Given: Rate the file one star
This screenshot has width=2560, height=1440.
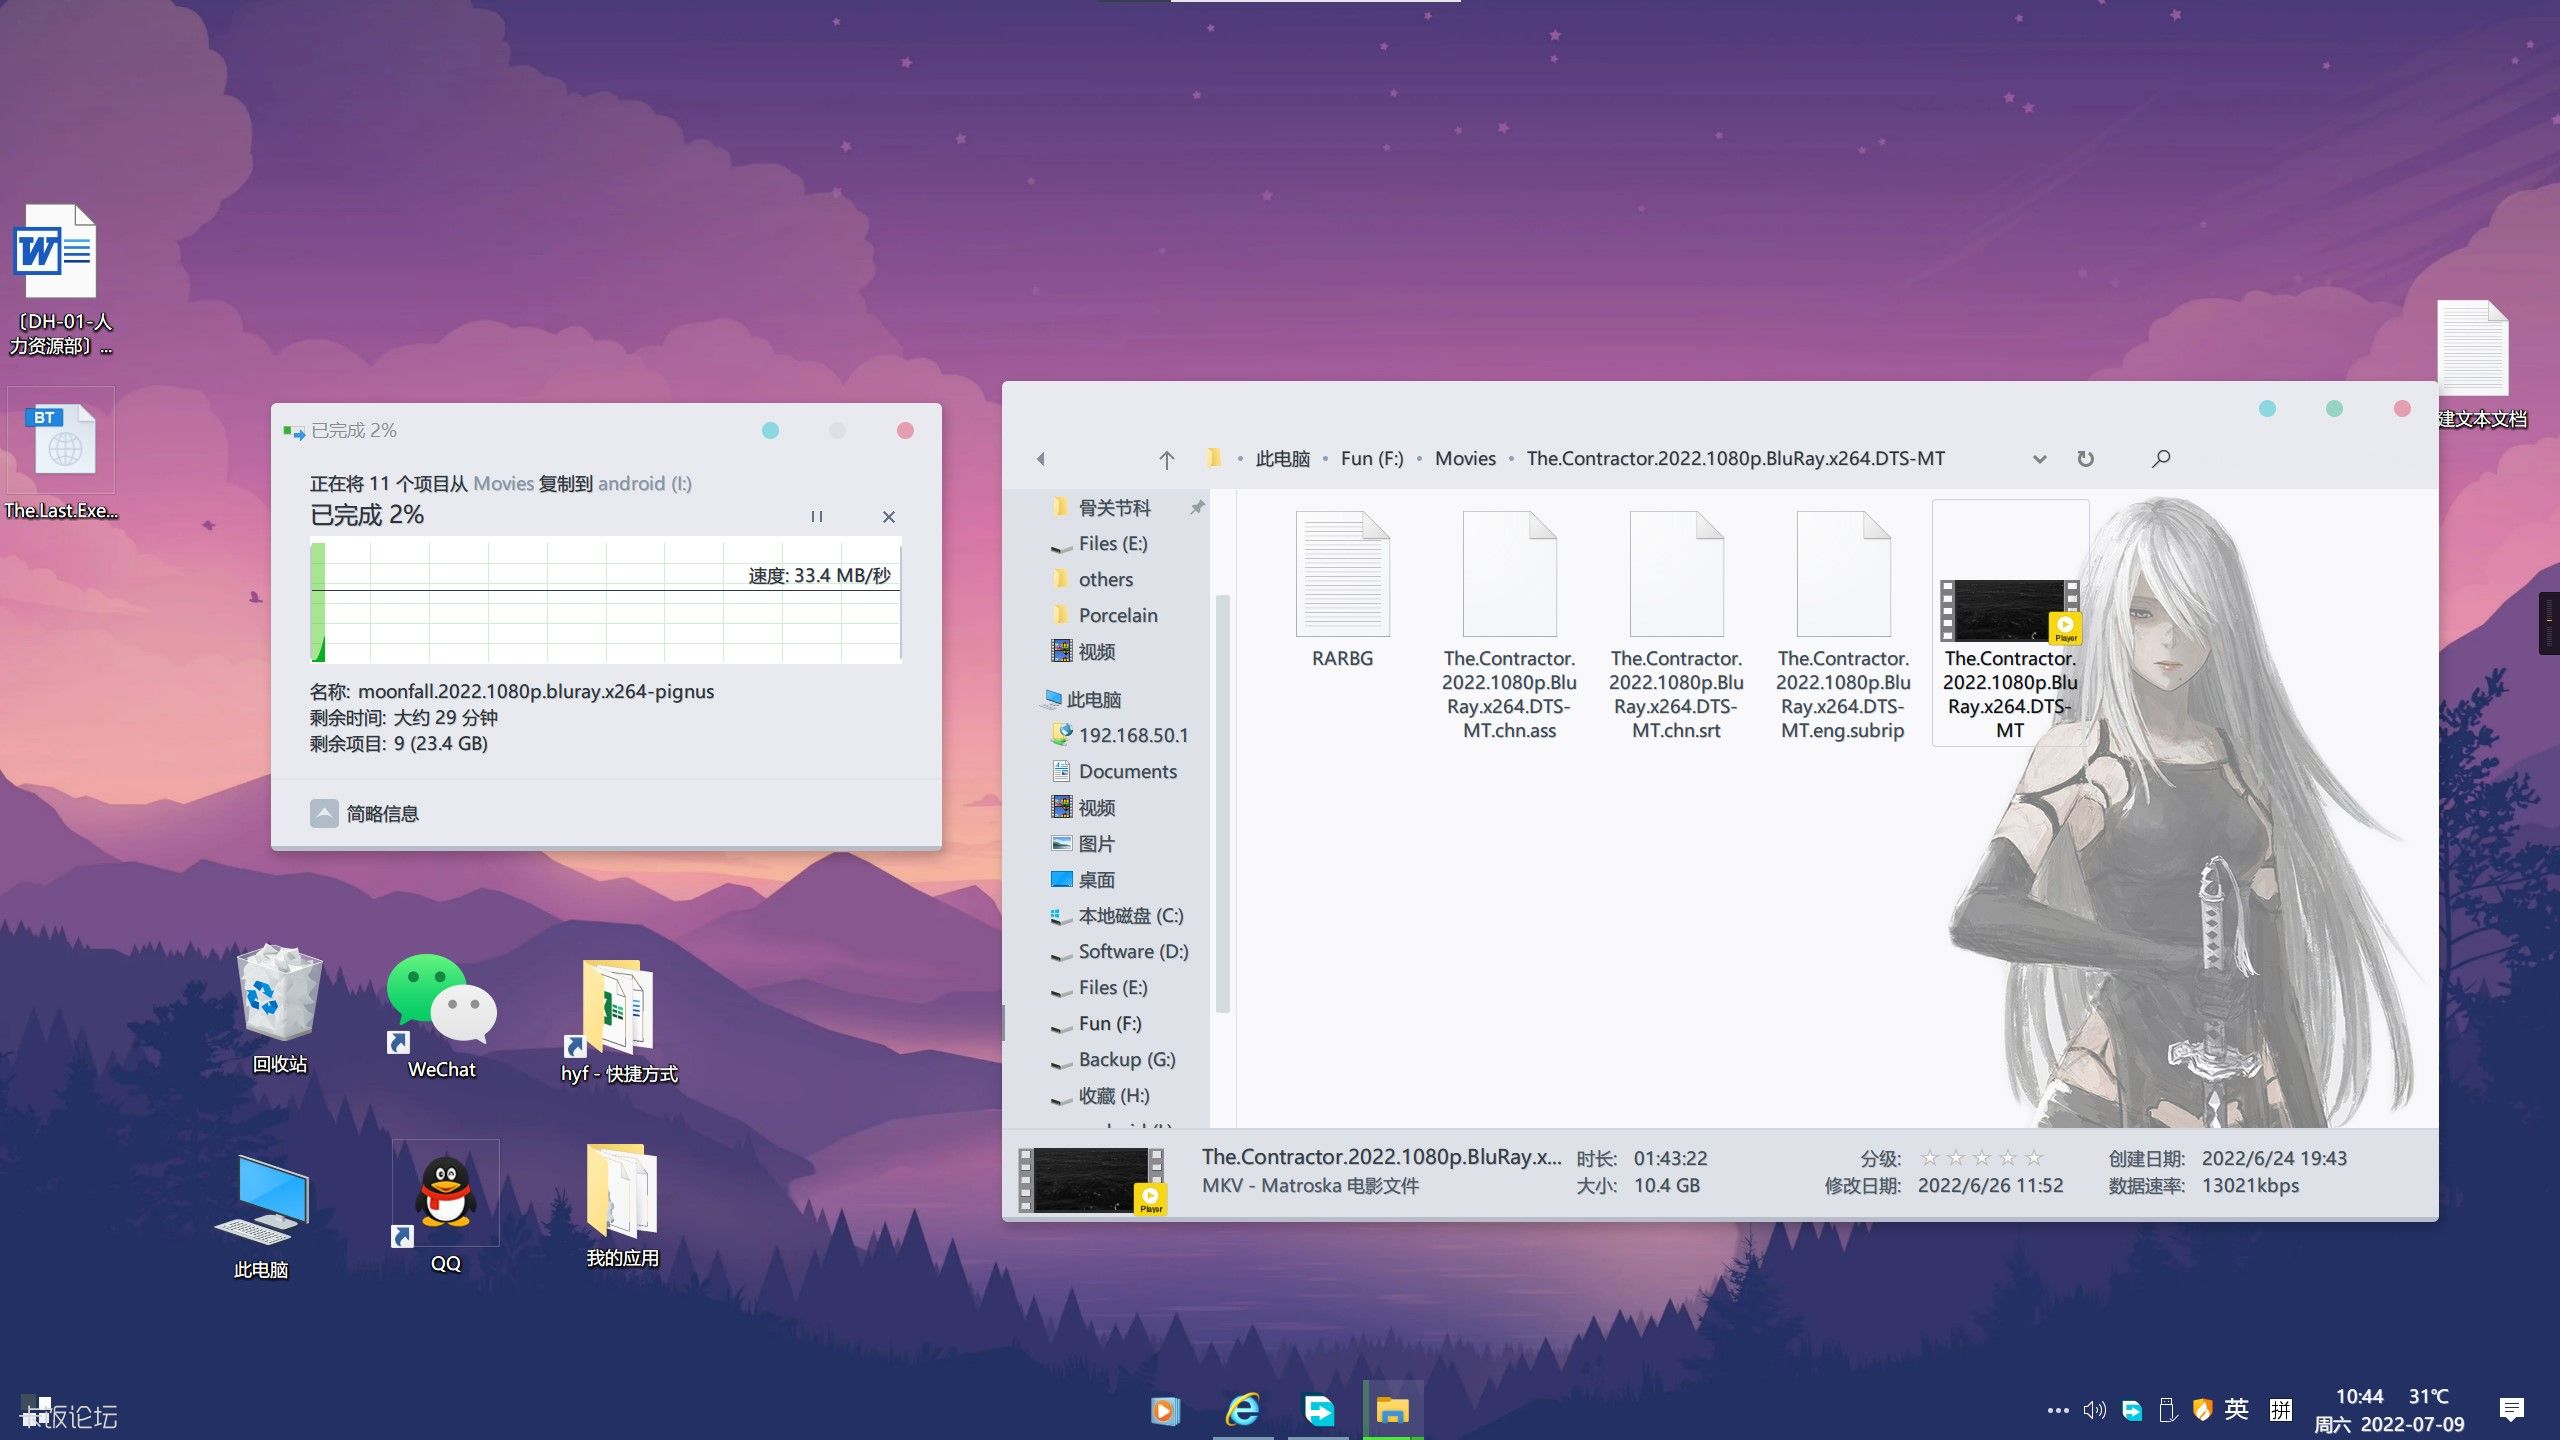Looking at the screenshot, I should [x=1930, y=1158].
